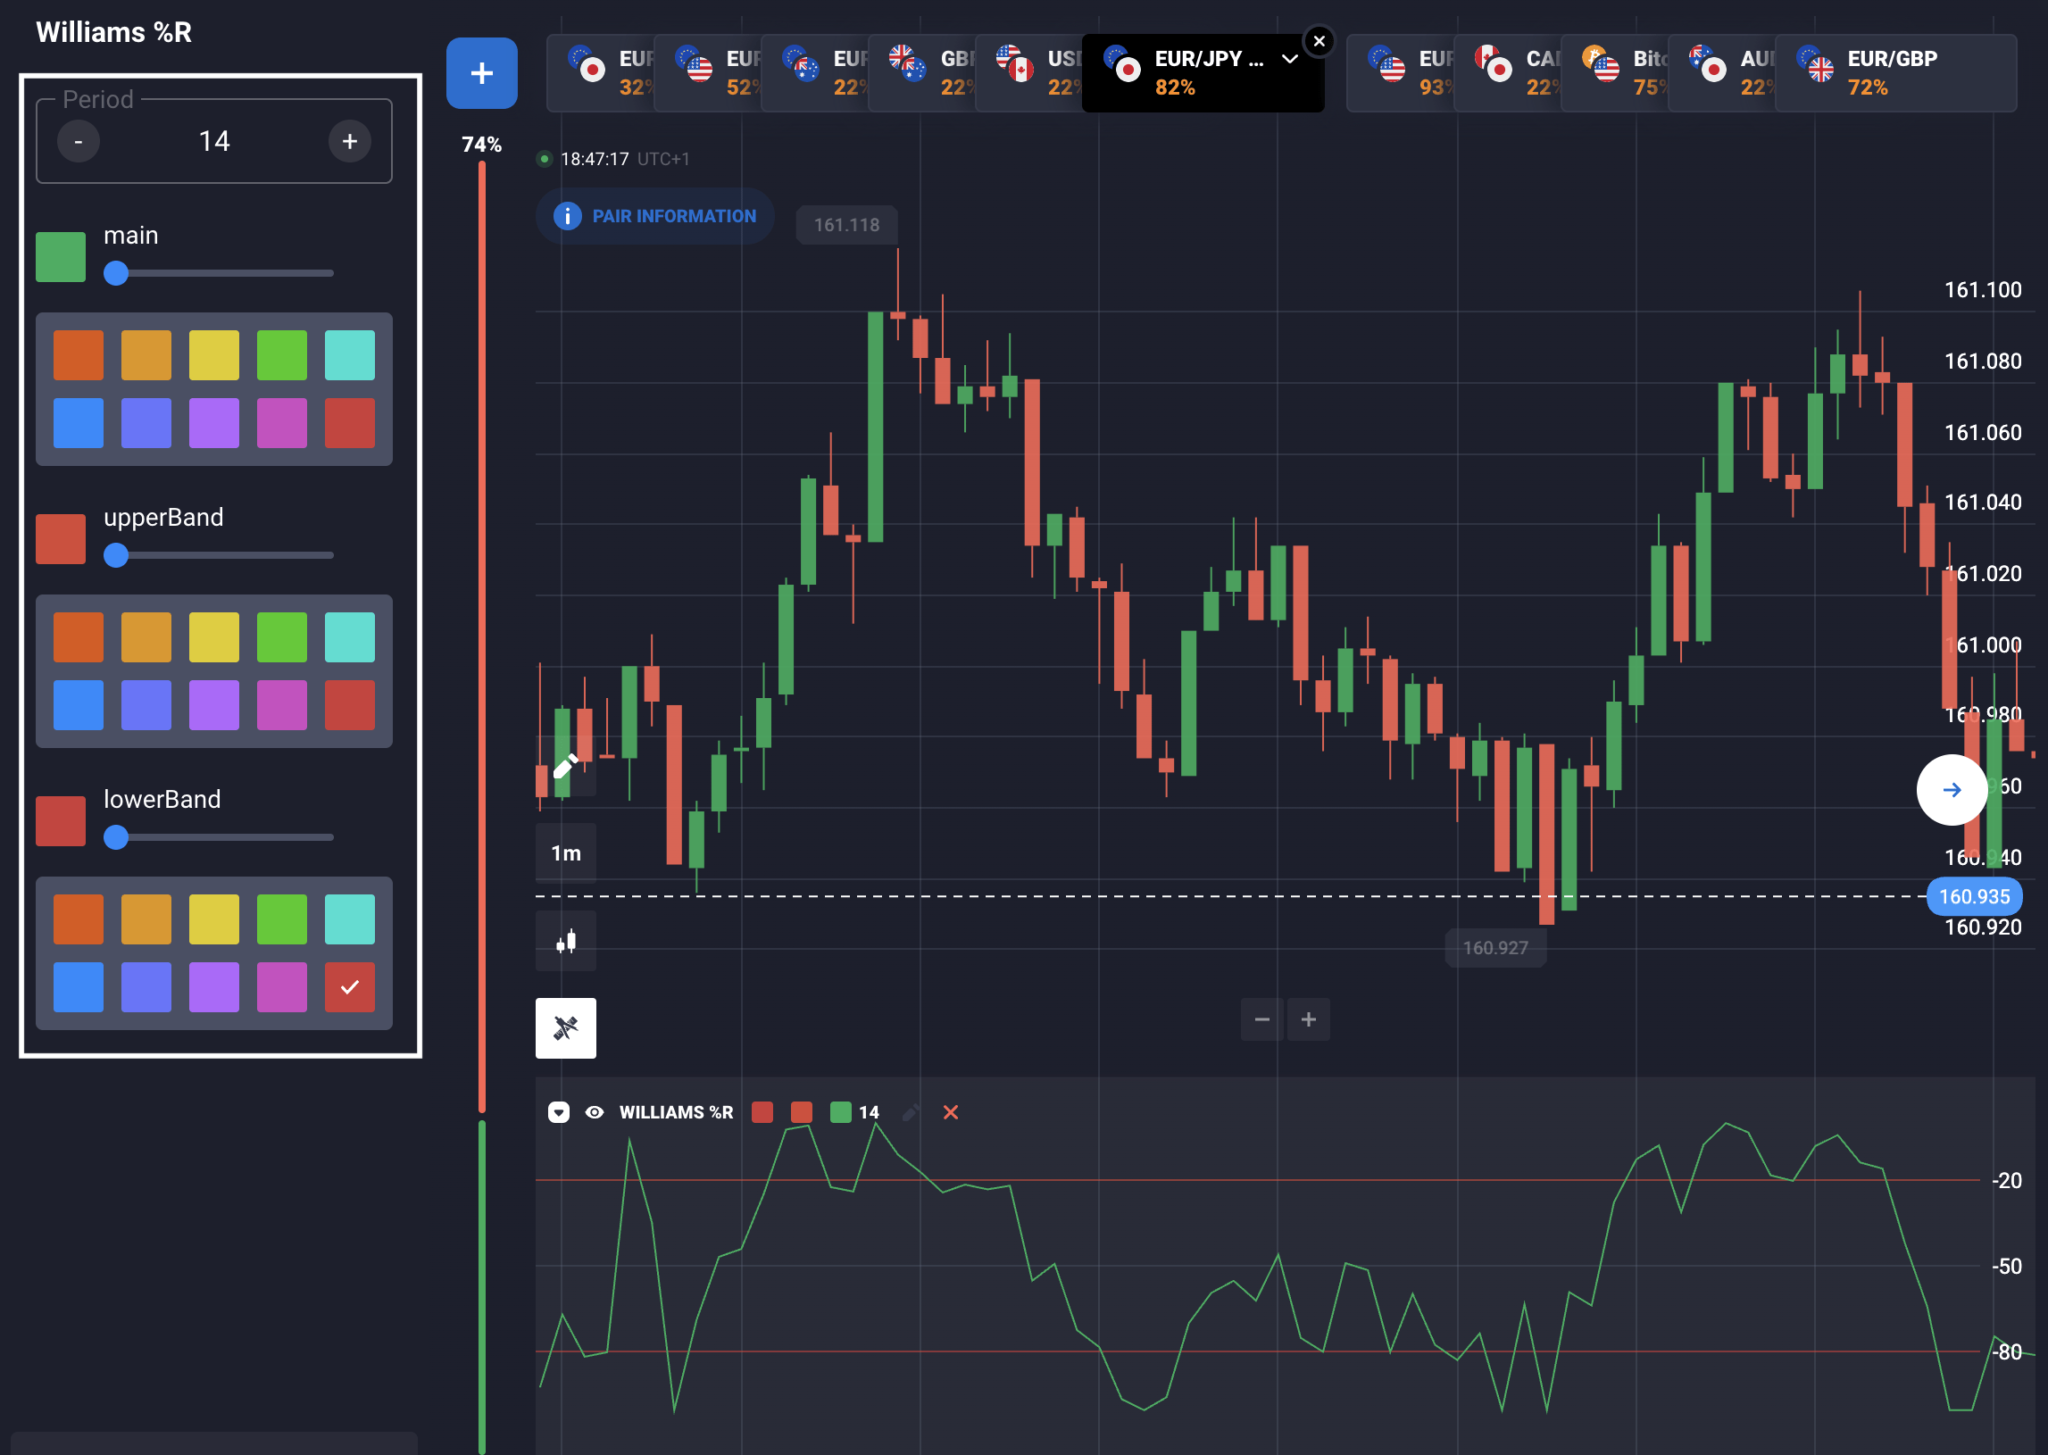Pick the cyan color for main line

(x=350, y=355)
